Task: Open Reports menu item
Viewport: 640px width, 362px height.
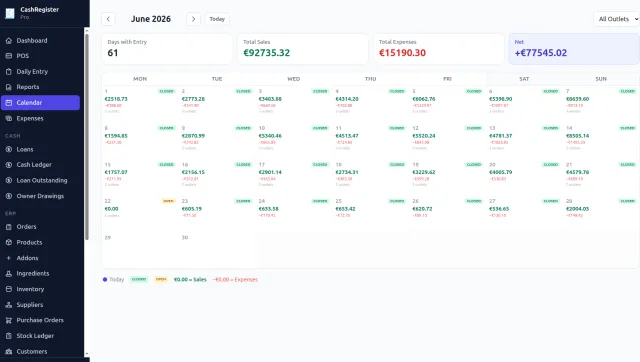Action: (x=40, y=87)
